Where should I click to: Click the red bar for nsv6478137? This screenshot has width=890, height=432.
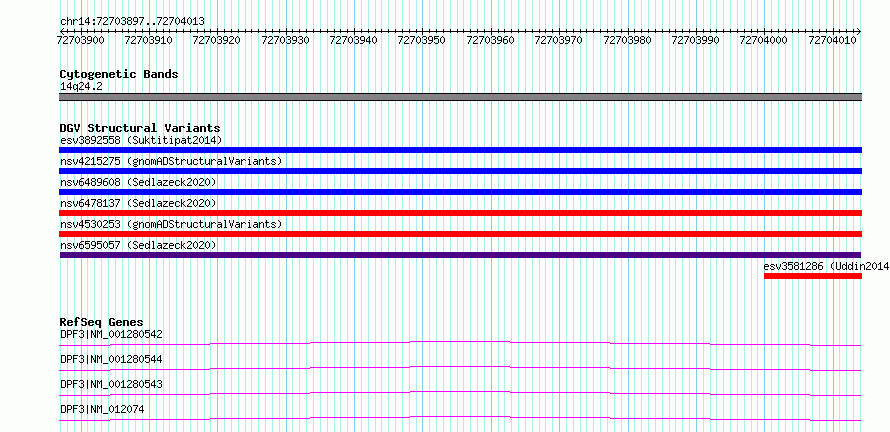point(460,213)
